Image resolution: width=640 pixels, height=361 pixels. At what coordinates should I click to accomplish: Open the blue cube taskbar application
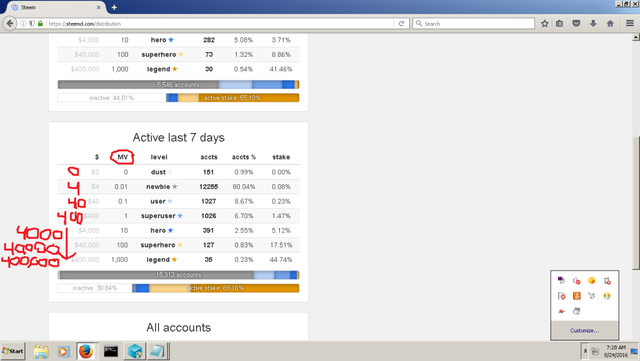134,351
